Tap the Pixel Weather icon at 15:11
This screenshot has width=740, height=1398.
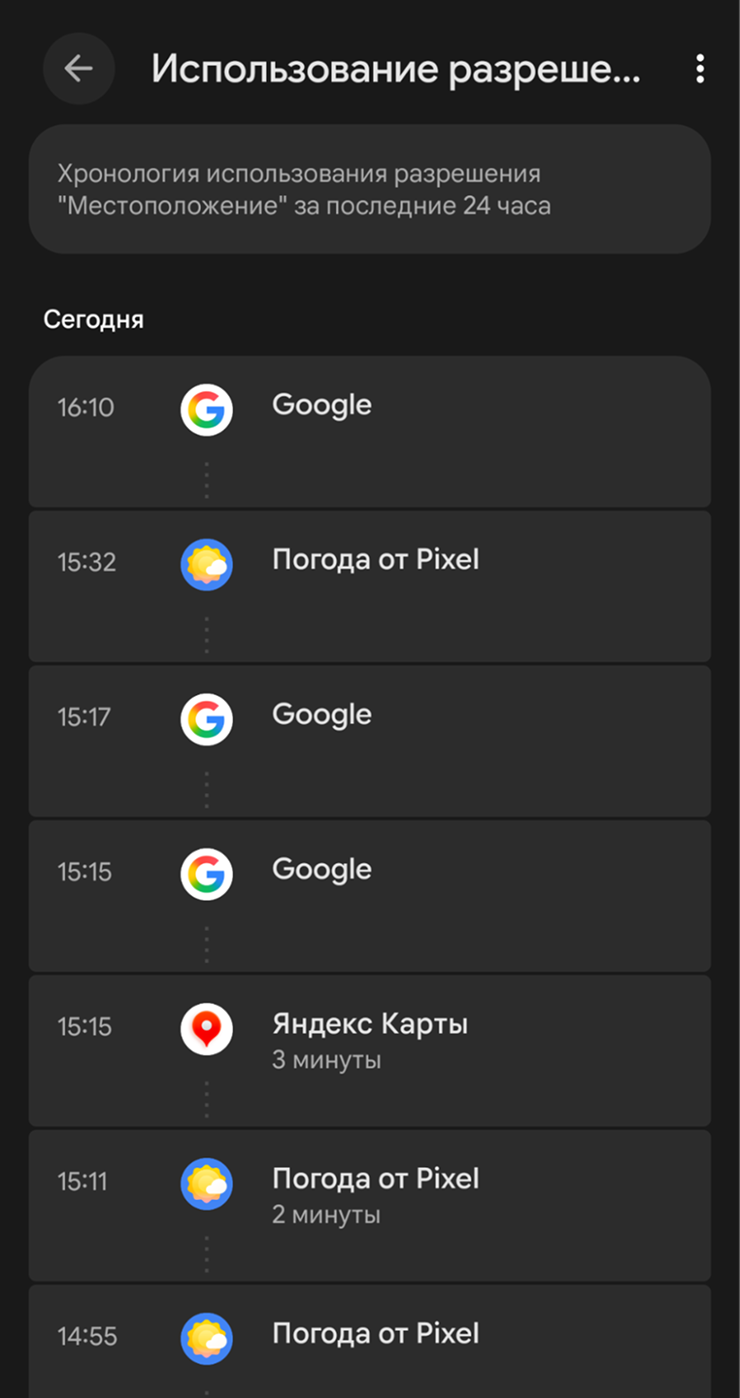coord(206,1184)
